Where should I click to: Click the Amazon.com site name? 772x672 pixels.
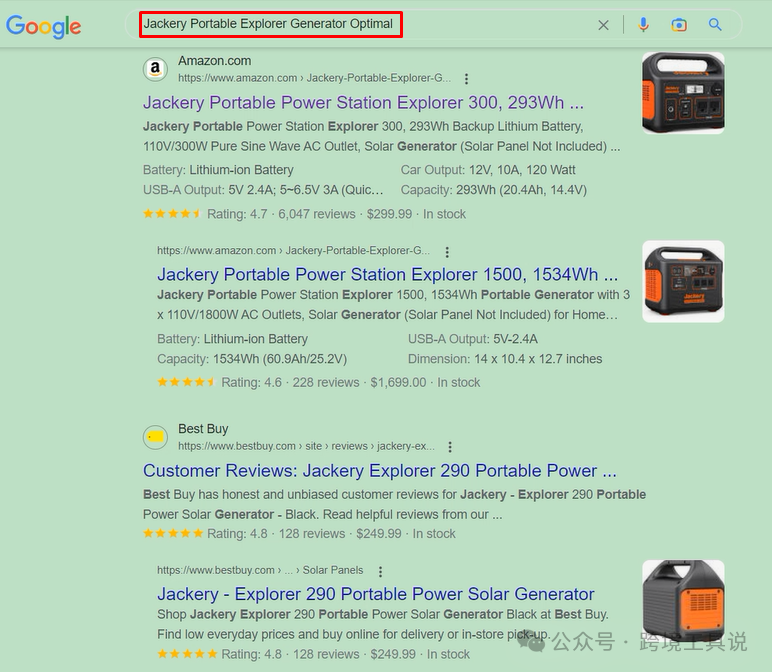[x=215, y=61]
